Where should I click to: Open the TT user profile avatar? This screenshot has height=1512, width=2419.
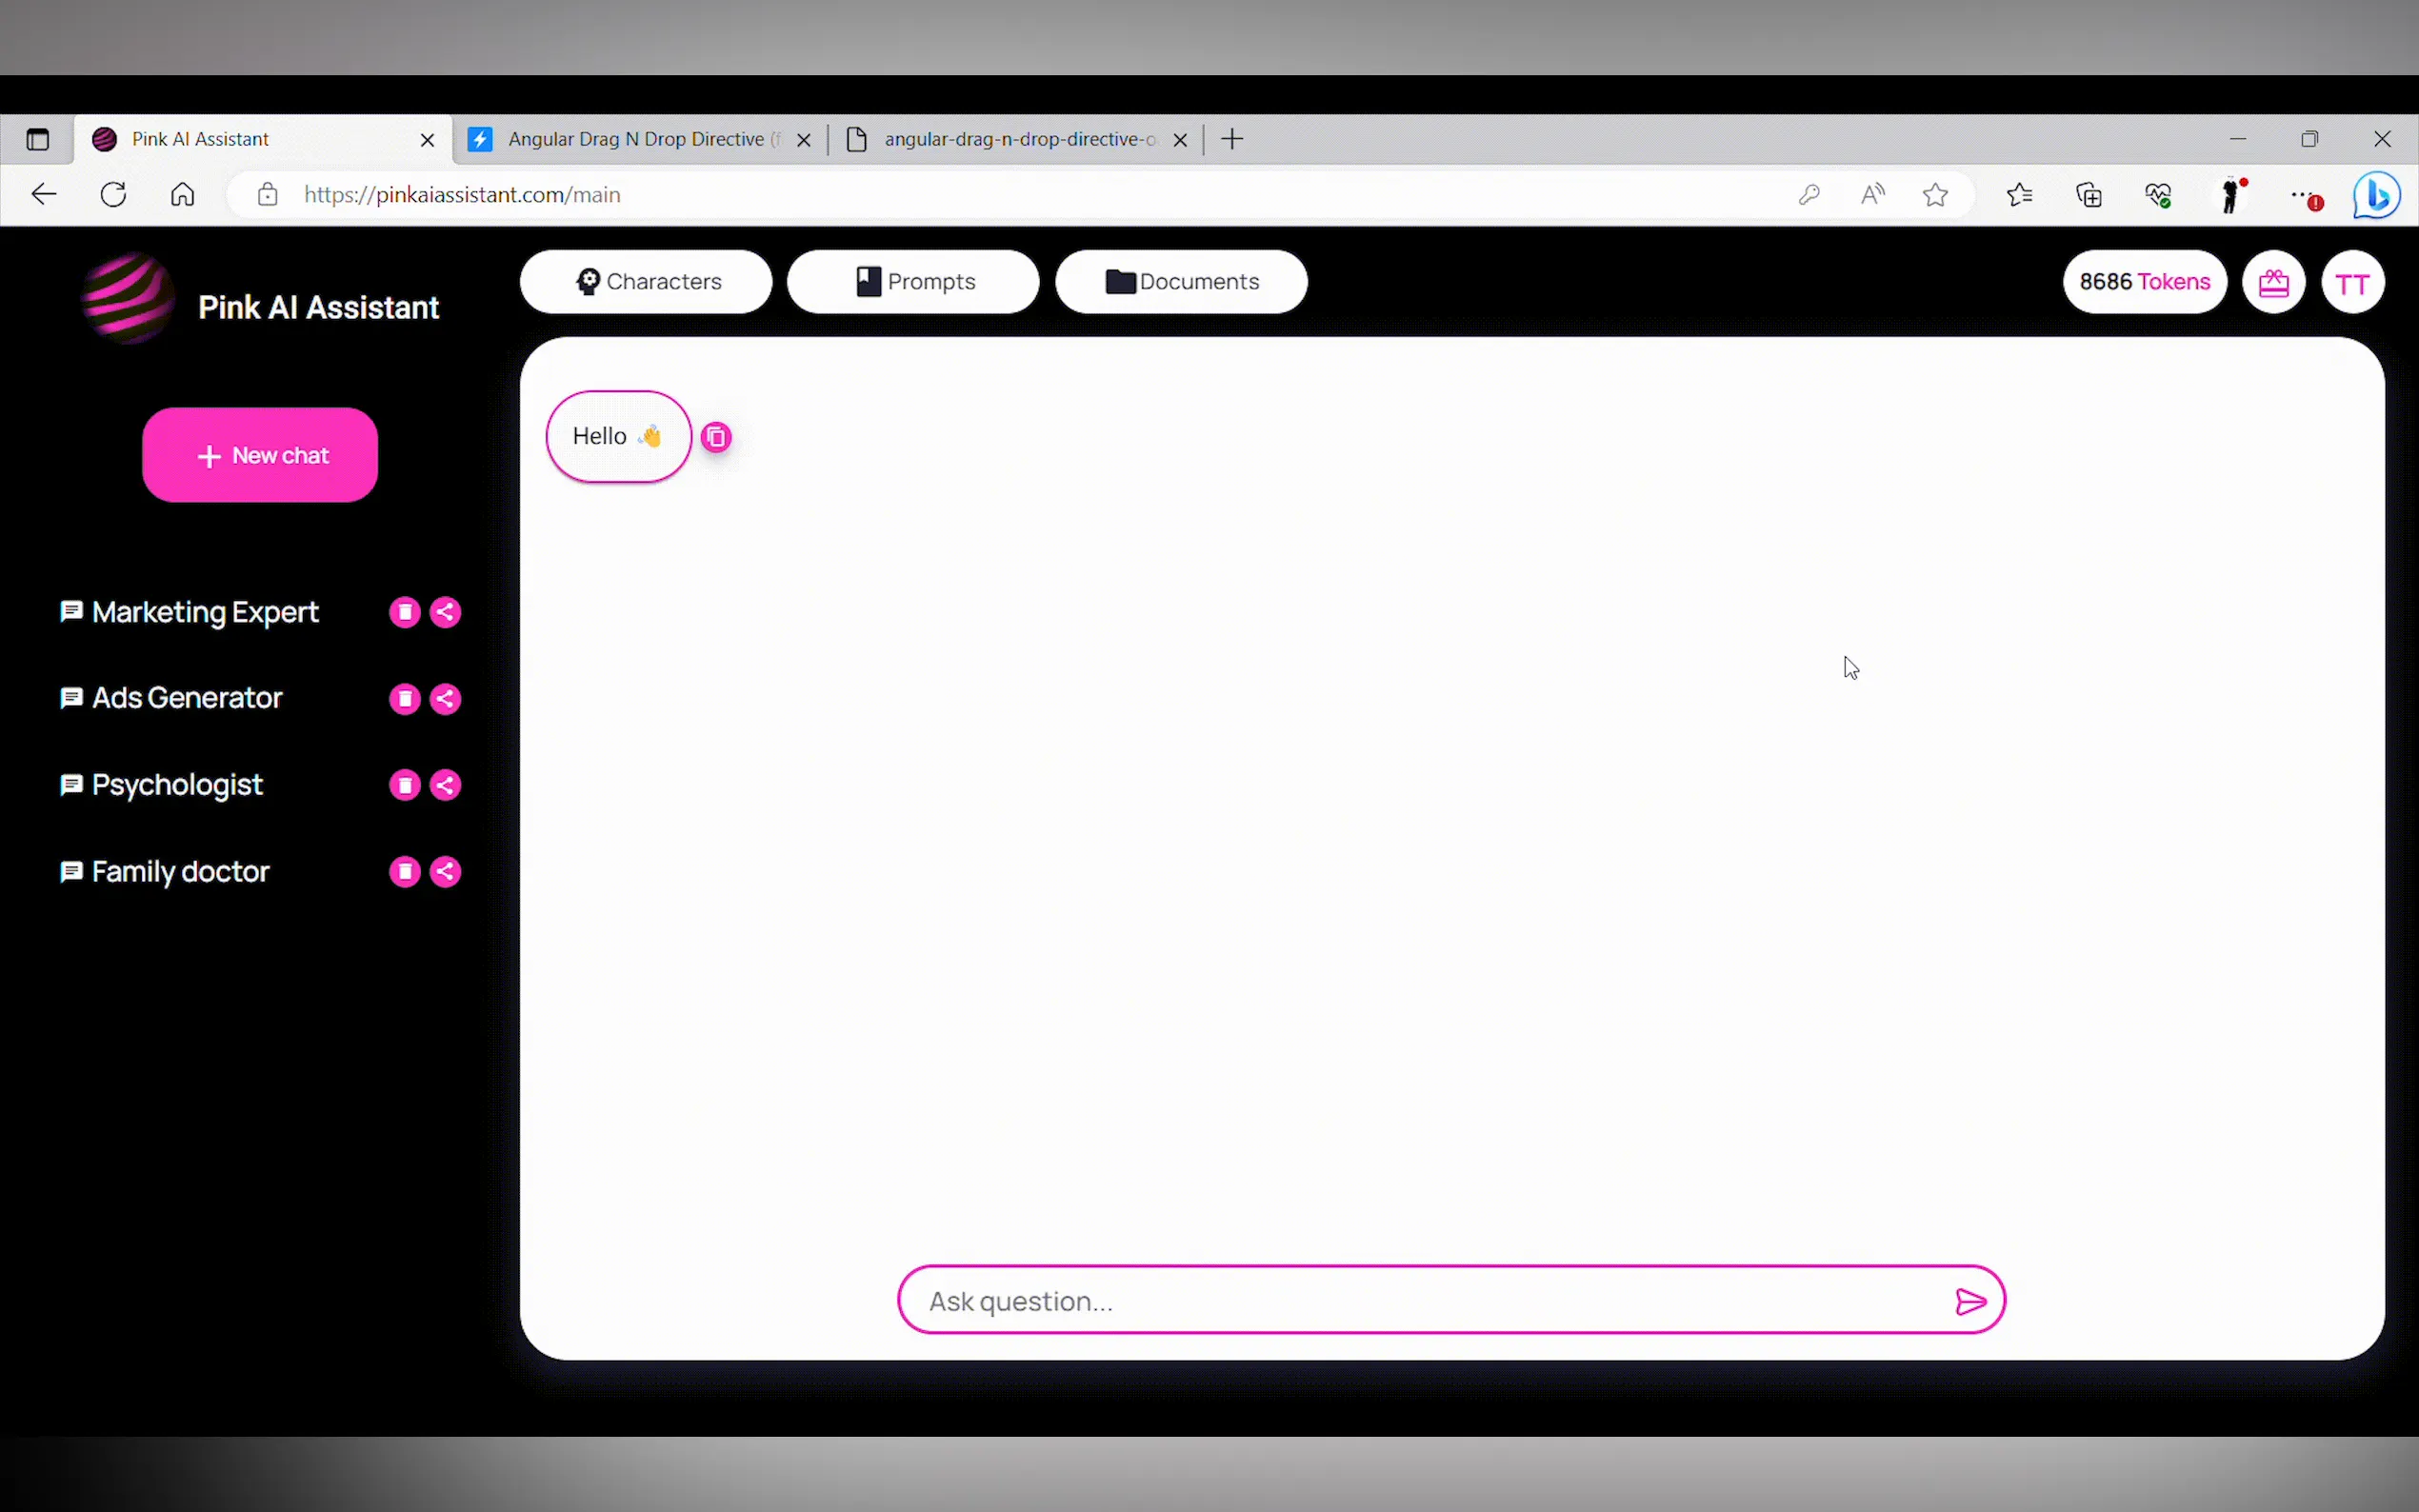tap(2352, 283)
